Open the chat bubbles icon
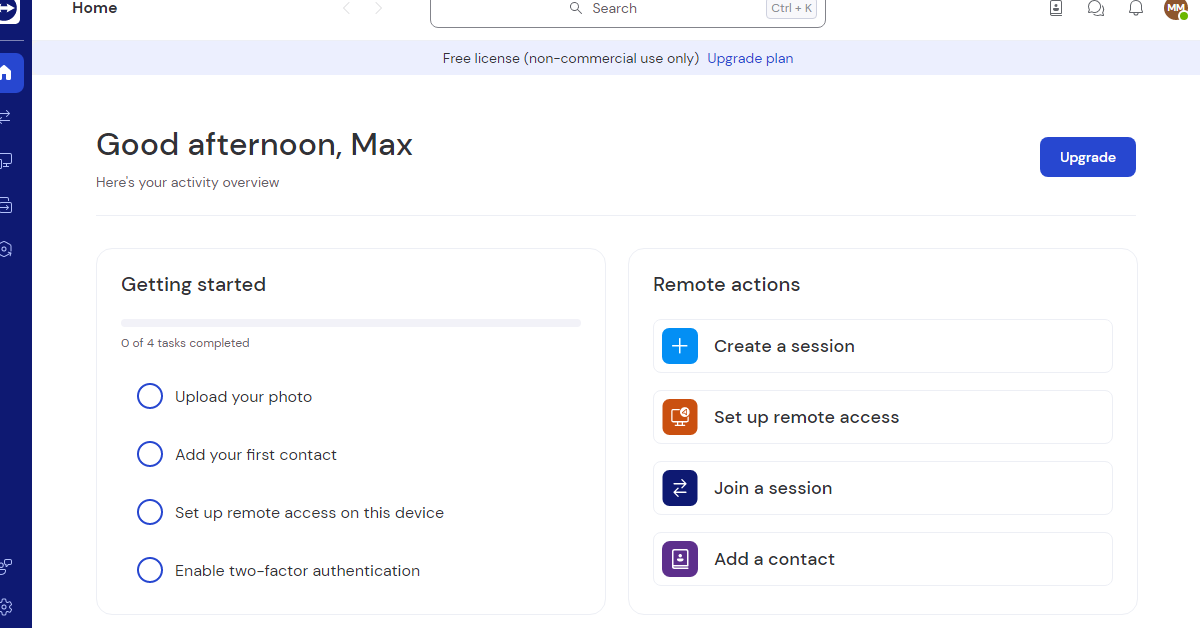Viewport: 1200px width, 628px height. click(x=1096, y=8)
